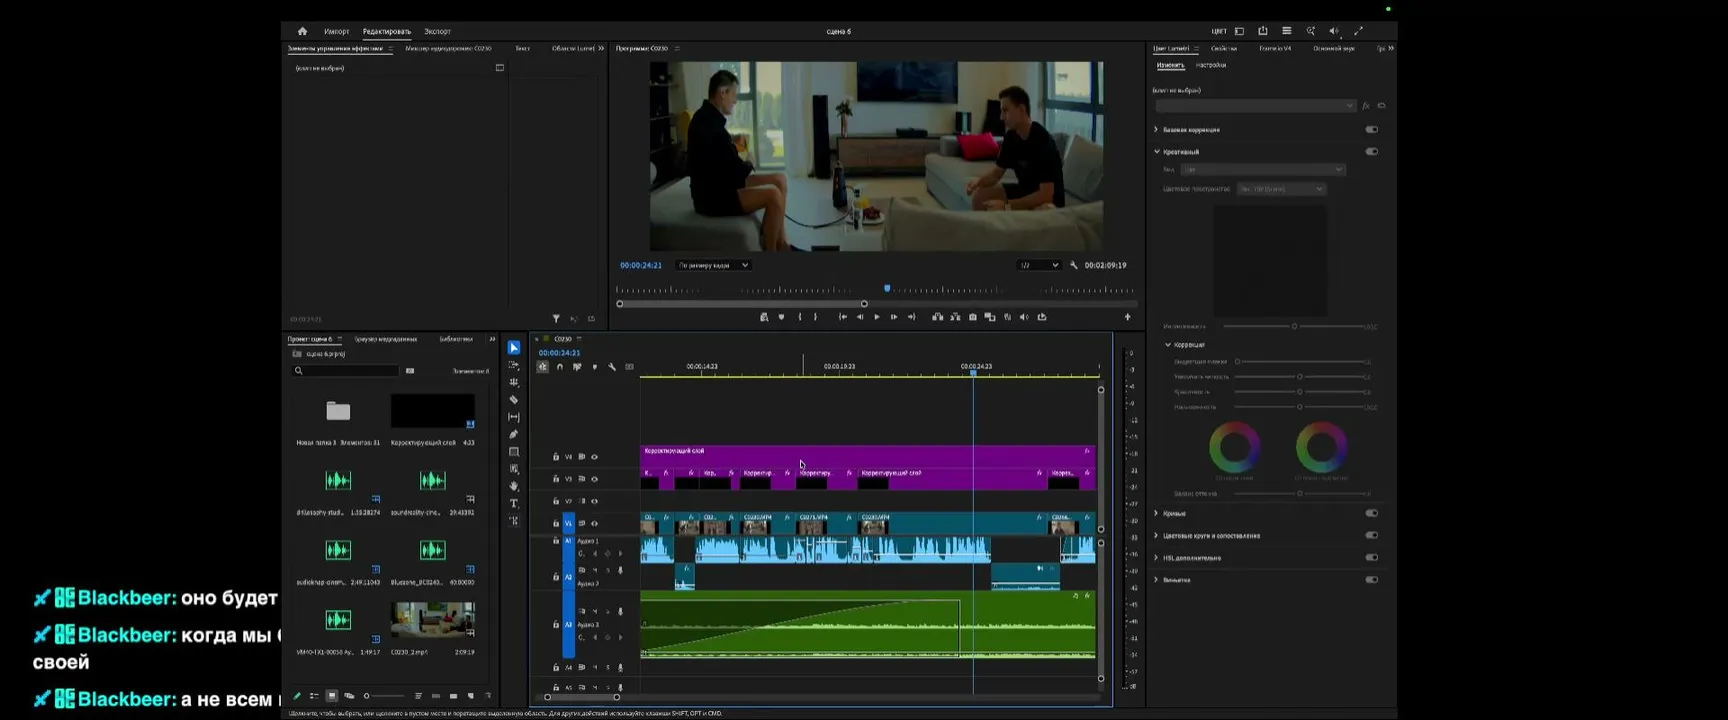1728x720 pixels.
Task: Adjust the Intensity slider handle
Action: click(1294, 326)
